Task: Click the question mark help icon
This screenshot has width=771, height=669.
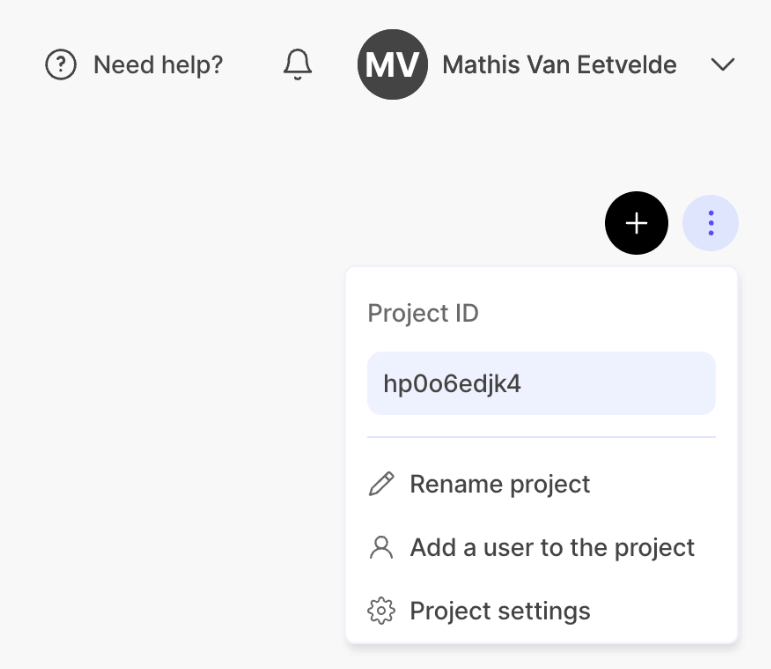Action: coord(61,65)
